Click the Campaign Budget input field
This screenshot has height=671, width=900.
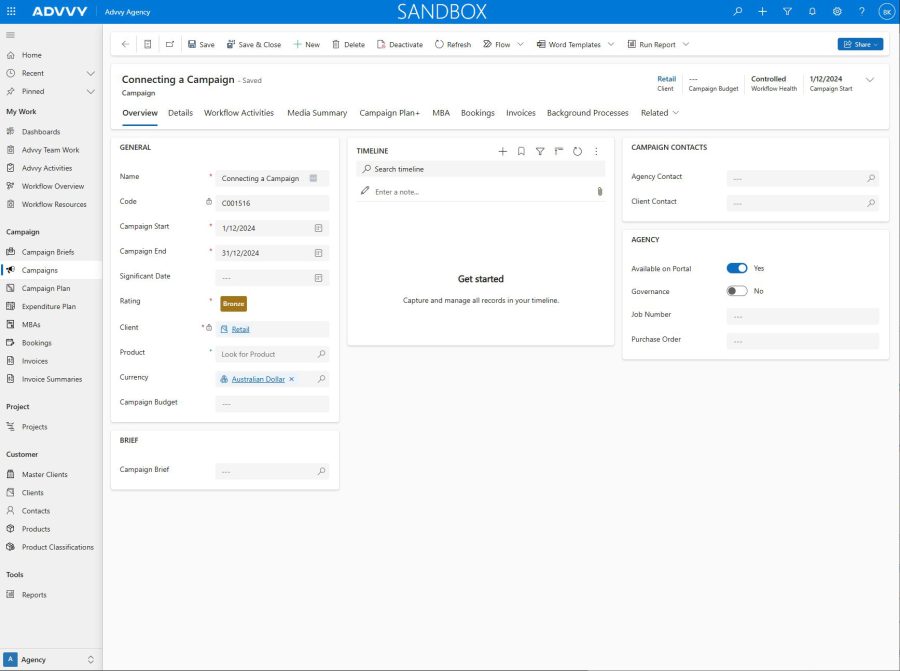(x=271, y=404)
